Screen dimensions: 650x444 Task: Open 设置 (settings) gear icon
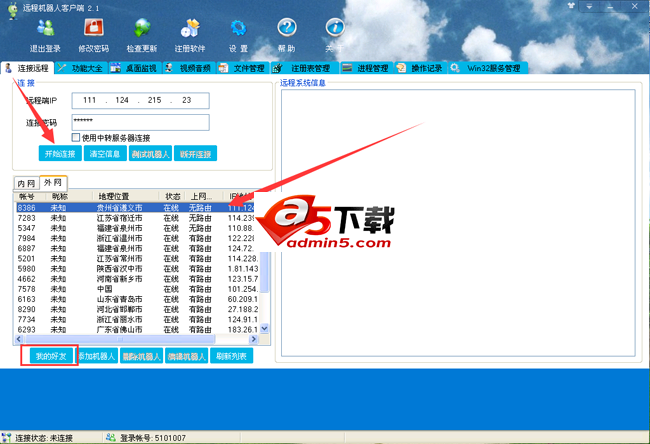(x=238, y=35)
